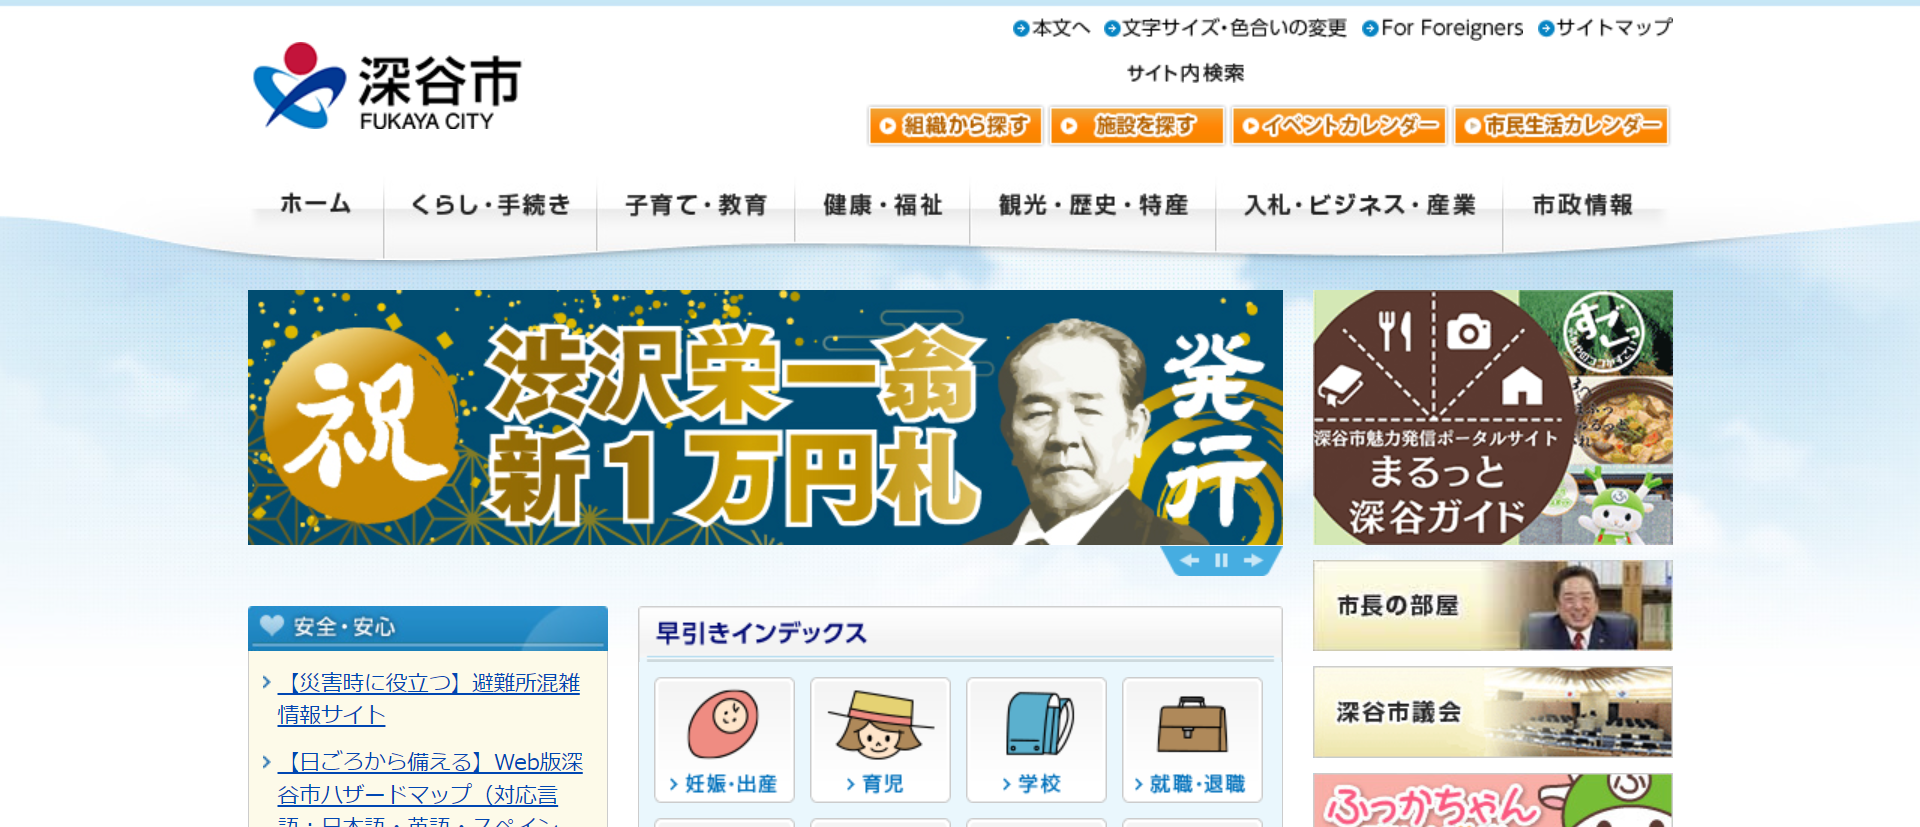Pause the banner slideshow
The height and width of the screenshot is (827, 1920).
pyautogui.click(x=1221, y=560)
